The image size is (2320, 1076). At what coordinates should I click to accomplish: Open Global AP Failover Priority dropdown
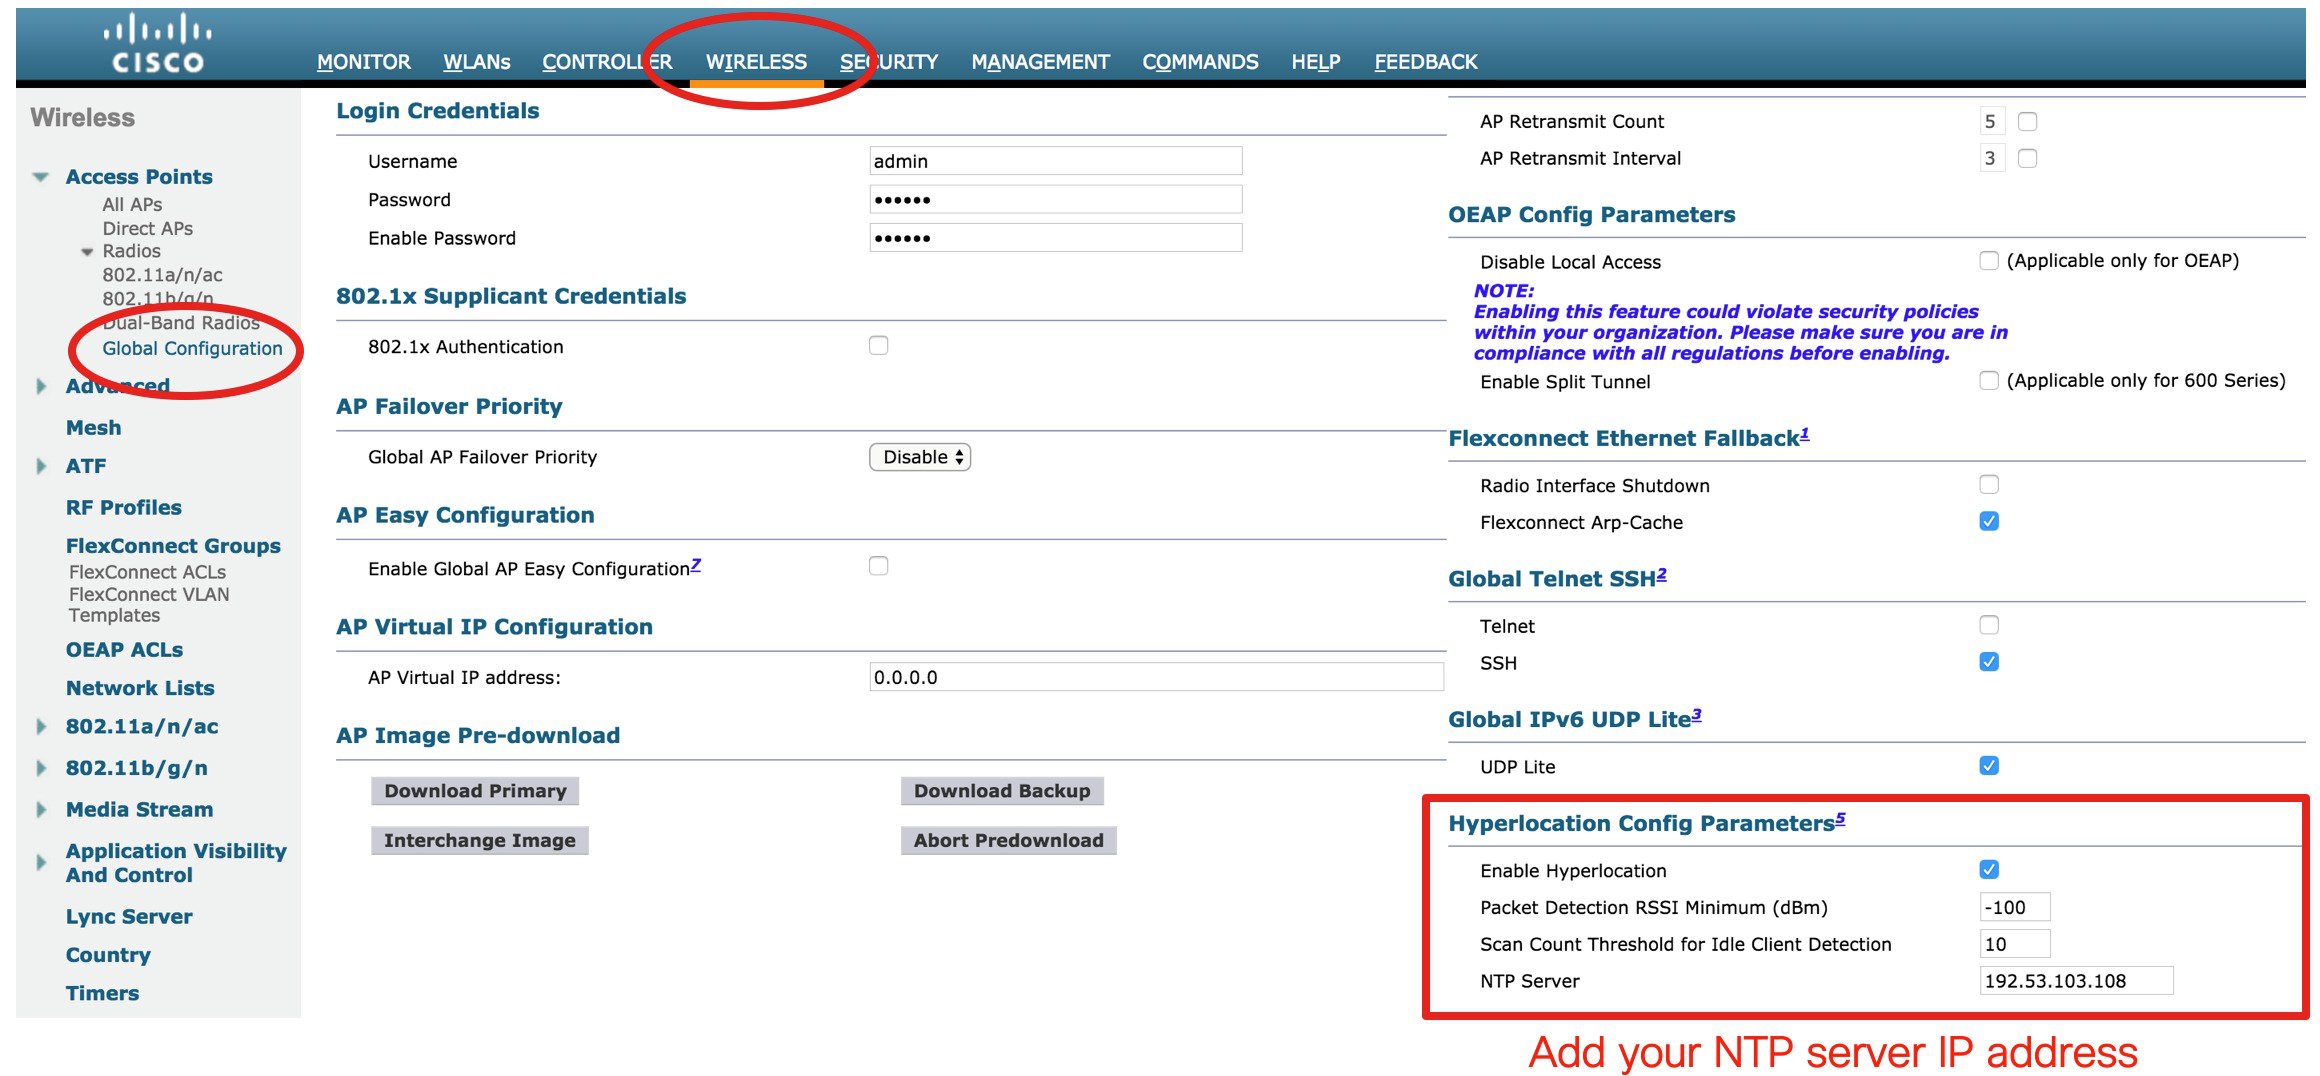pos(920,457)
